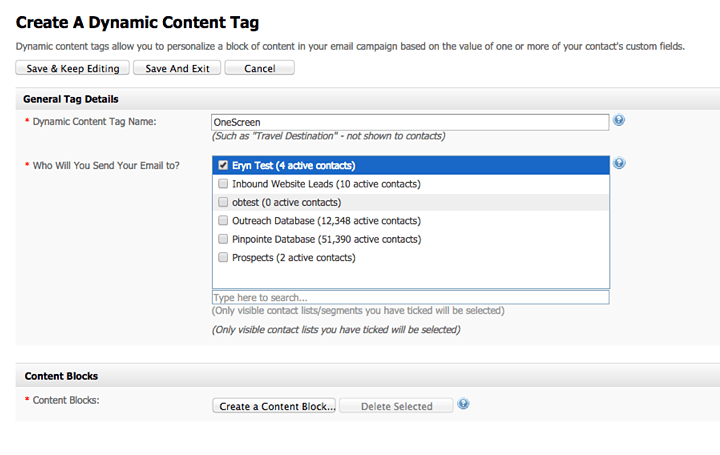Tick the Inbound Website Leads checkbox
This screenshot has width=720, height=455.
(223, 184)
